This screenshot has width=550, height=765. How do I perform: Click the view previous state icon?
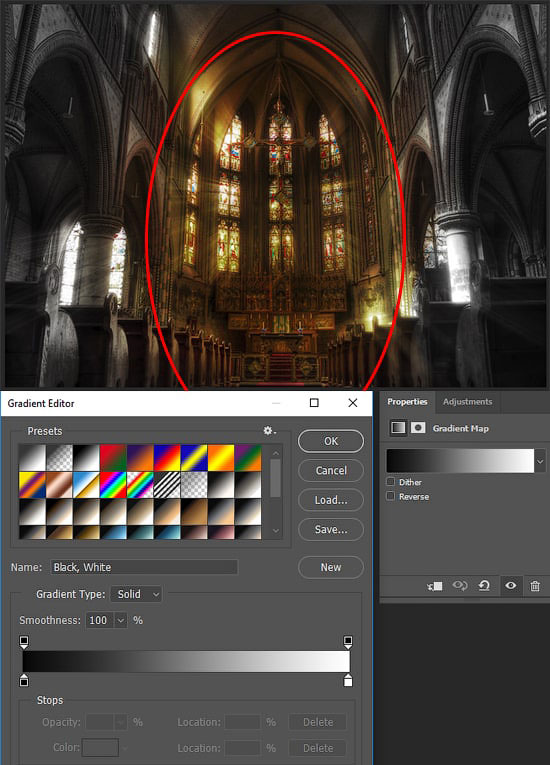click(460, 585)
